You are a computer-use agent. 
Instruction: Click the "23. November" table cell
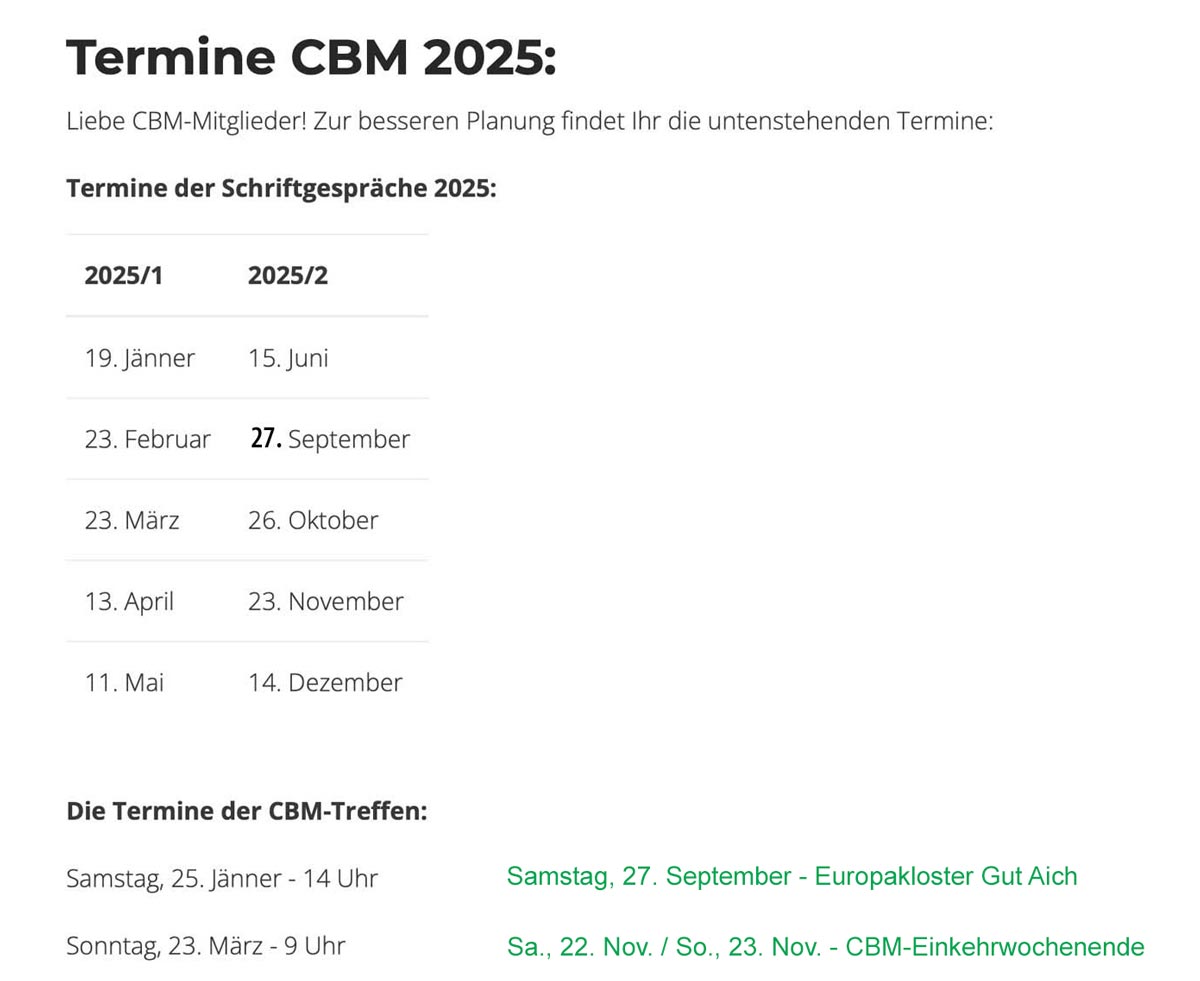click(x=326, y=601)
